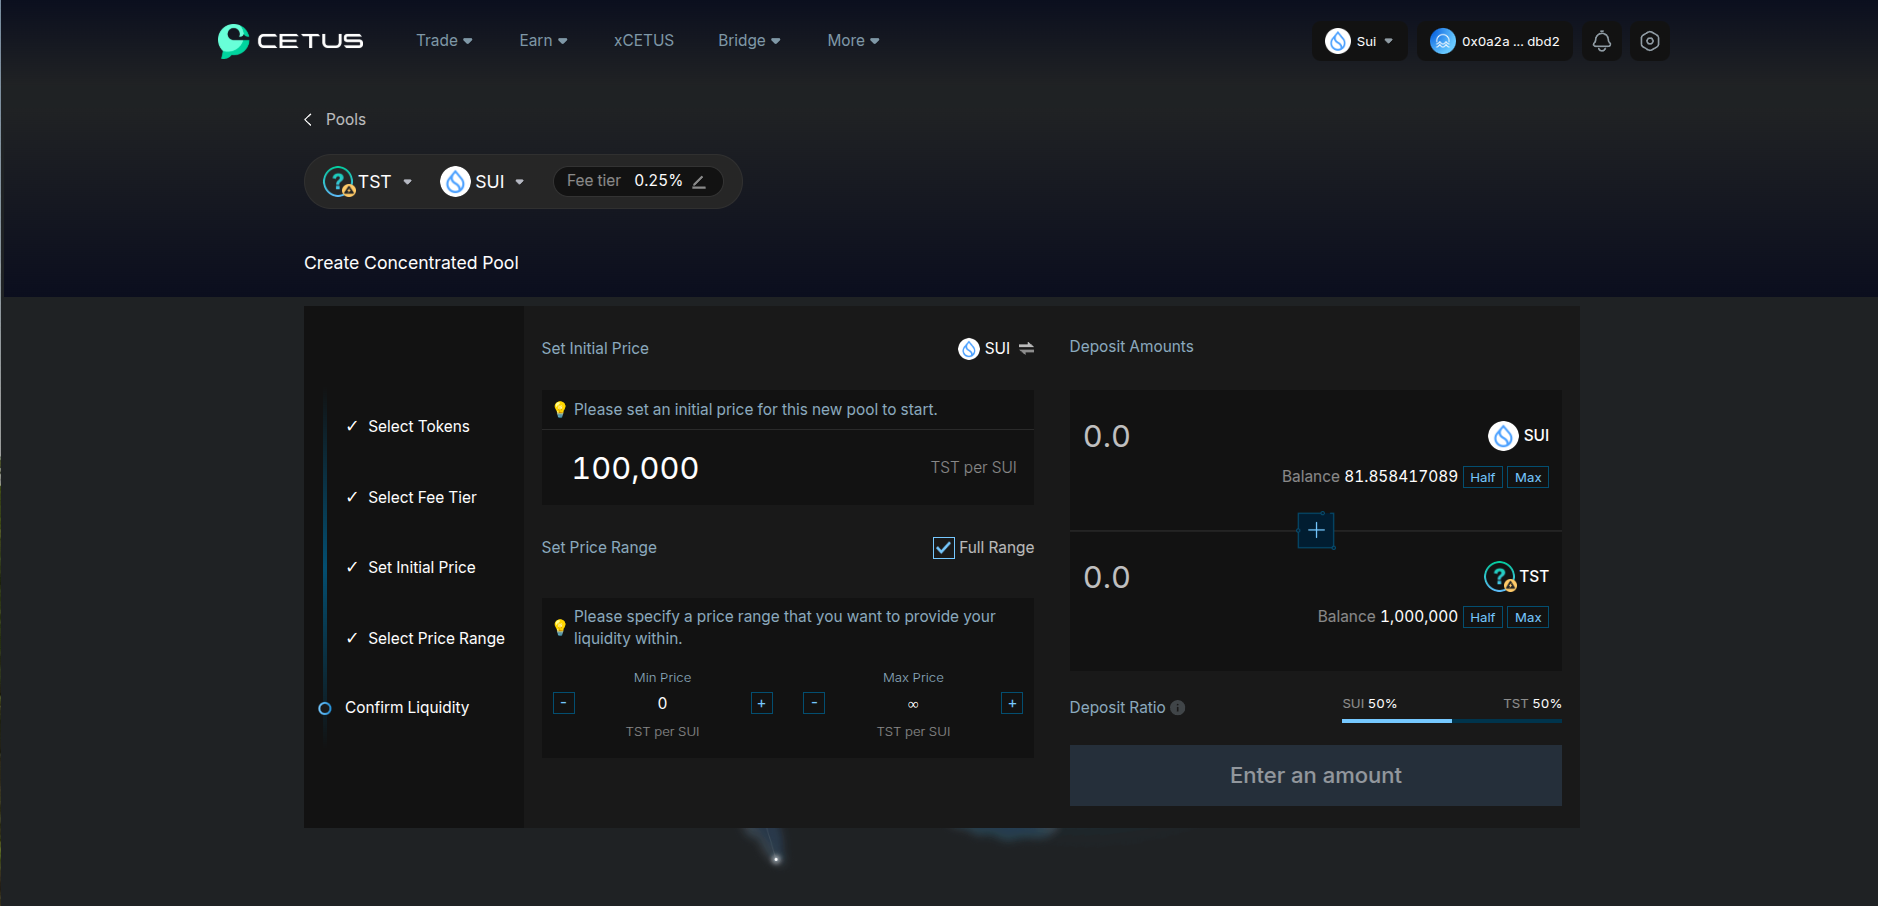Click the SUI 50% ratio label
Viewport: 1878px width, 906px height.
(1369, 704)
